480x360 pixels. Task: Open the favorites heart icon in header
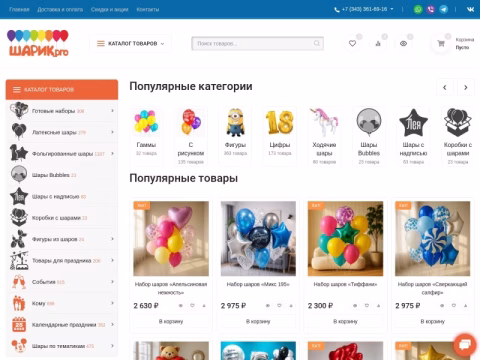[x=352, y=43]
